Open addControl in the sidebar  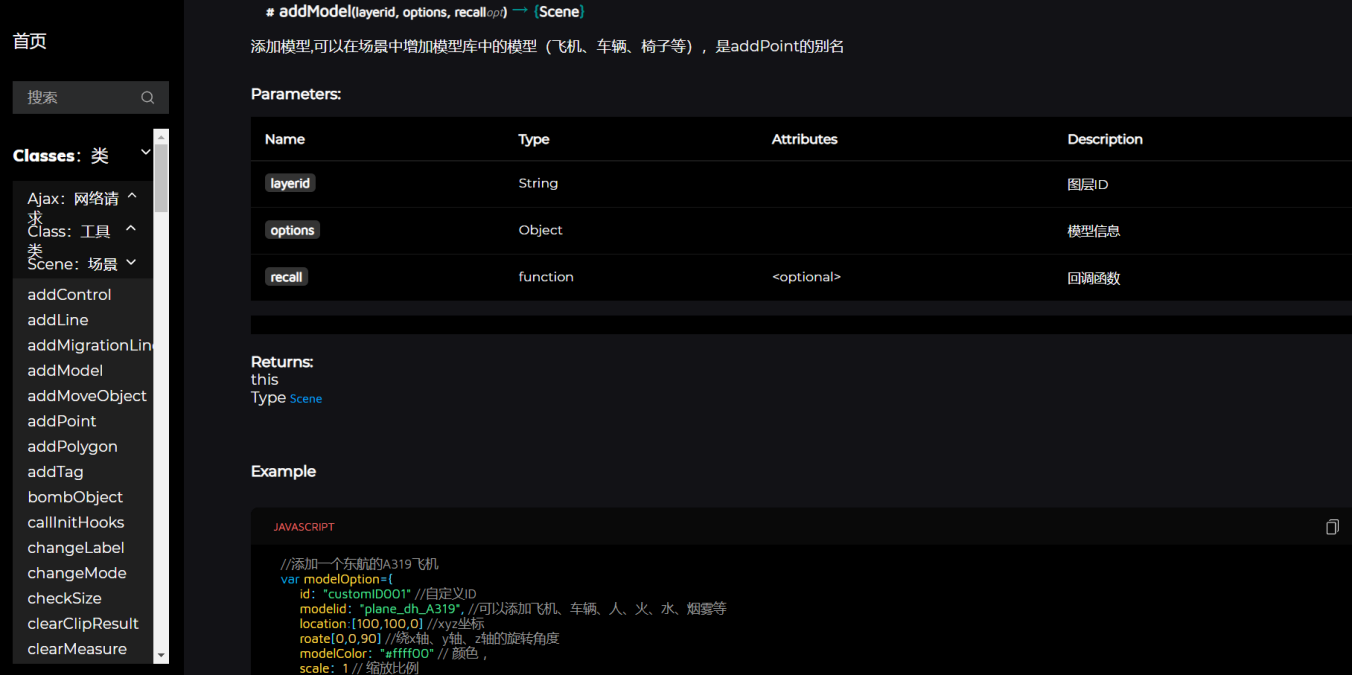pos(69,295)
